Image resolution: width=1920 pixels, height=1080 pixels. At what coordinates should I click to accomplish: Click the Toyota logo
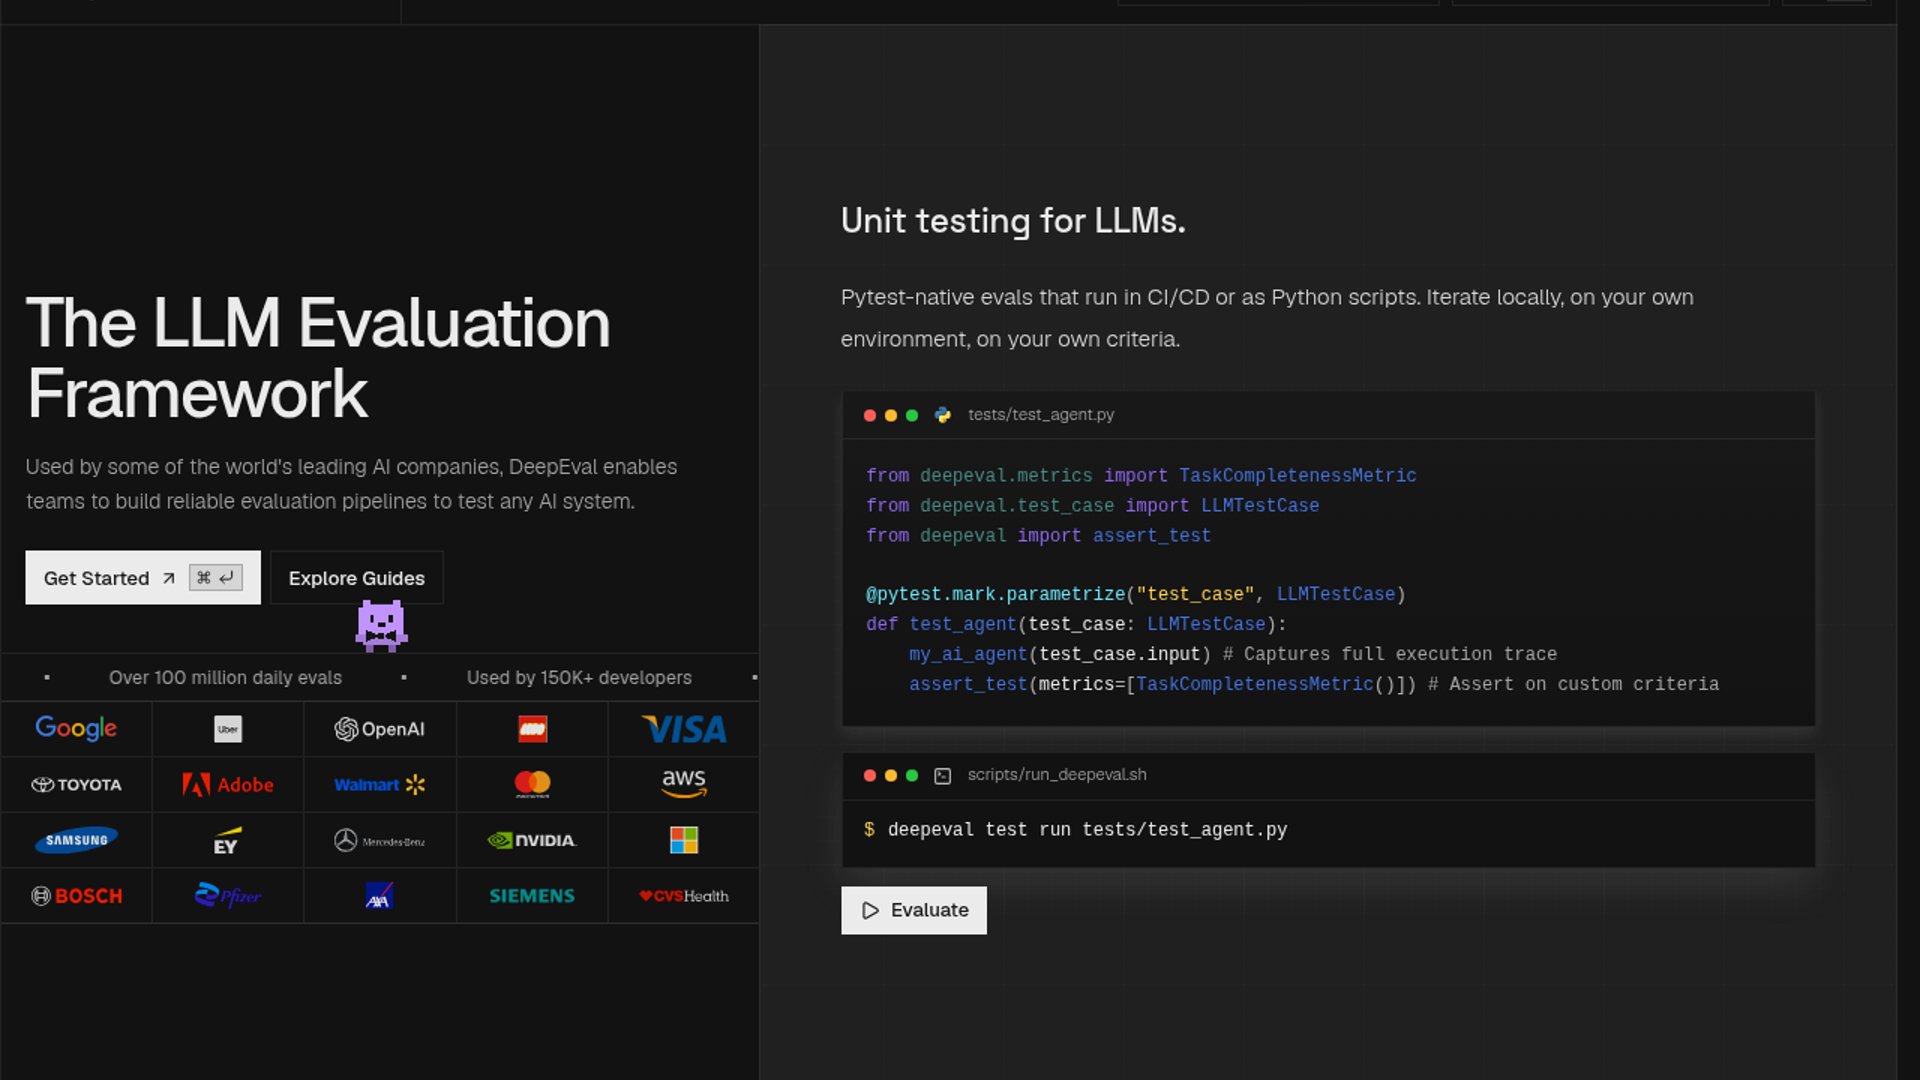pos(76,785)
